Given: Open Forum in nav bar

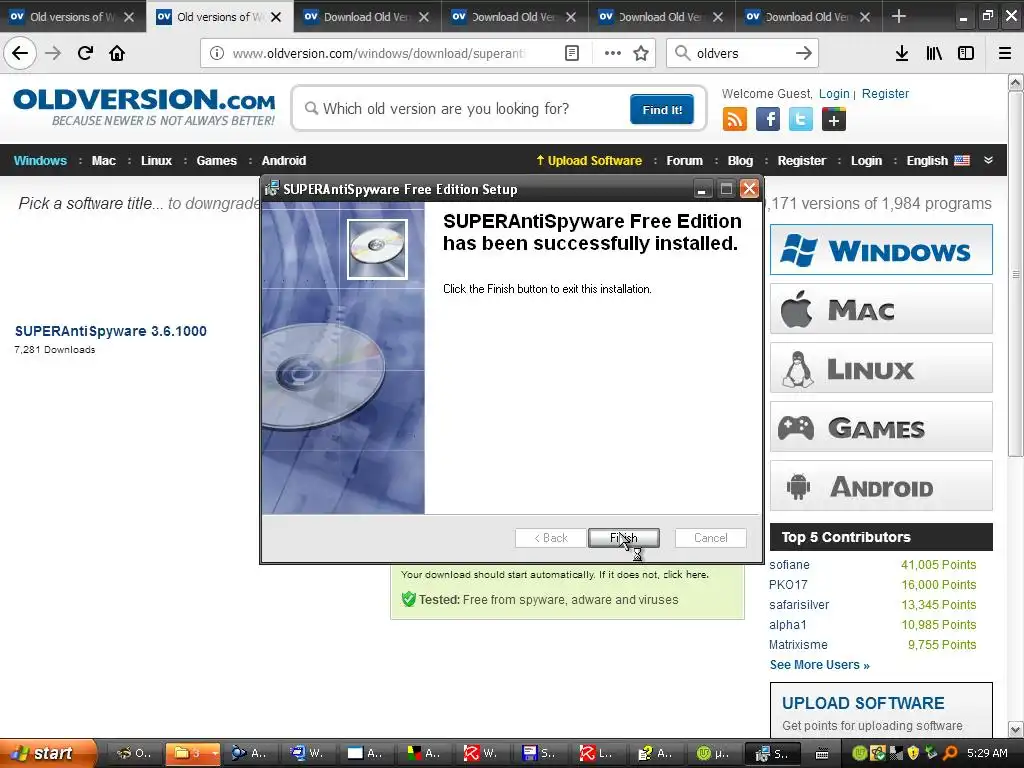Looking at the screenshot, I should (684, 161).
